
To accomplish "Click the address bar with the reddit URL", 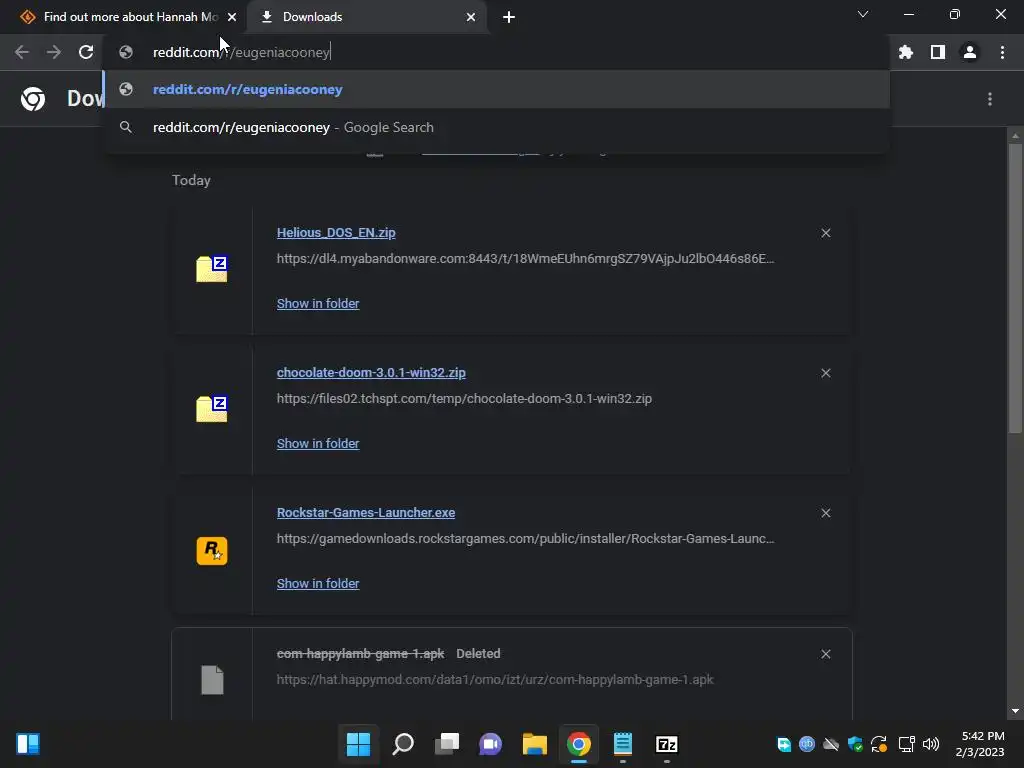I will point(496,52).
